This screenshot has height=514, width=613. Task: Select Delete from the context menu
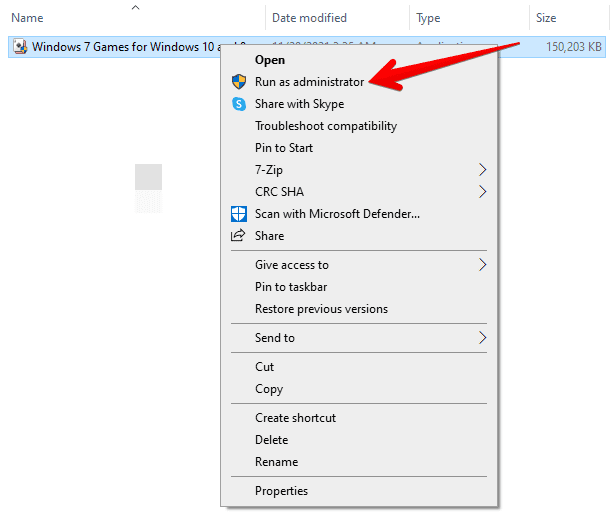coord(359,440)
